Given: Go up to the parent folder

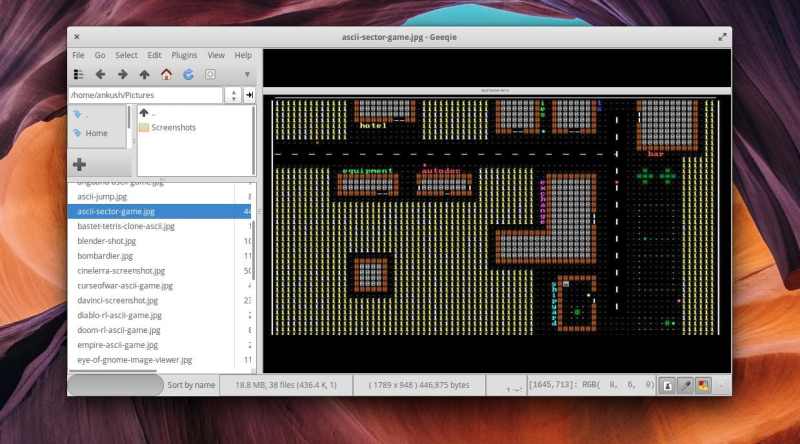Looking at the screenshot, I should coord(144,74).
